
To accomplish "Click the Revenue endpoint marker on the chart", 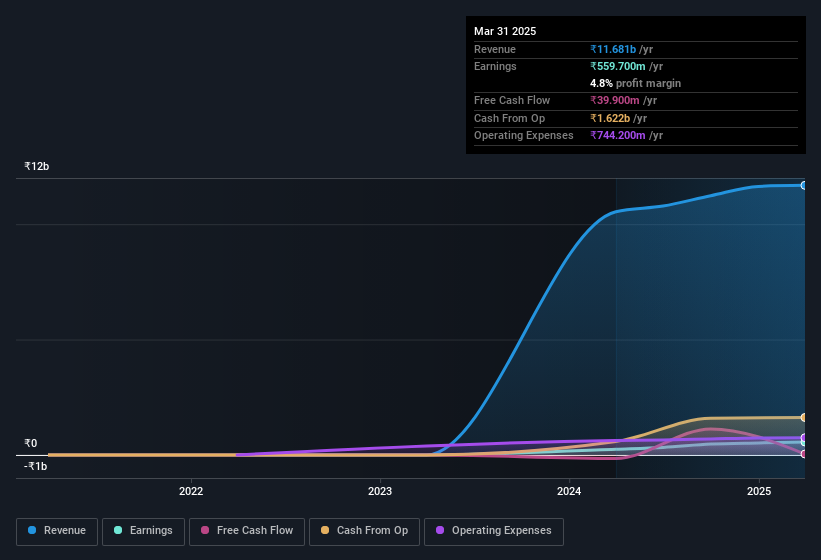I will point(804,185).
